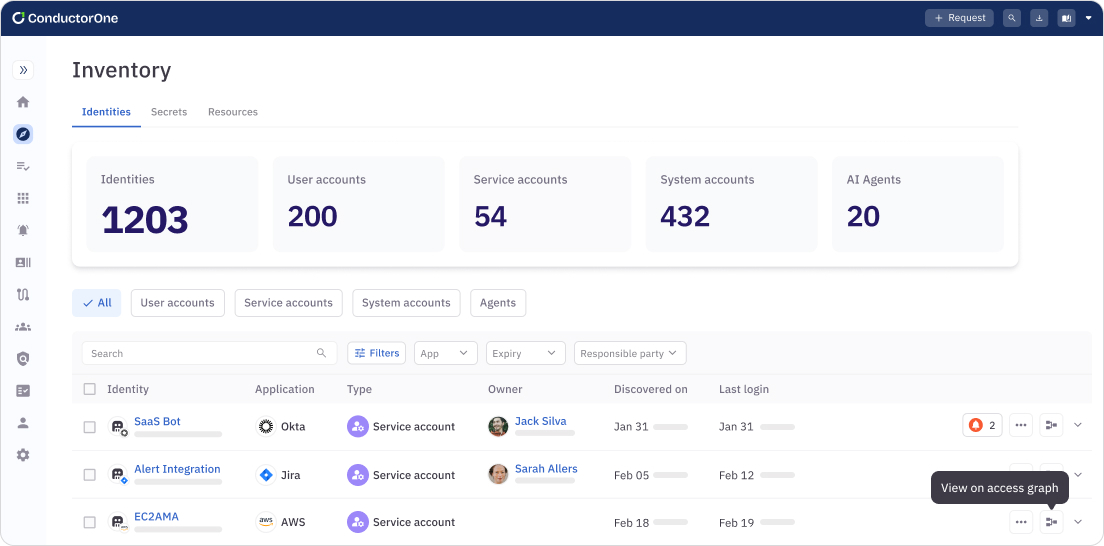This screenshot has height=546, width=1104.
Task: Open the Jack Silva owner link
Action: (540, 421)
